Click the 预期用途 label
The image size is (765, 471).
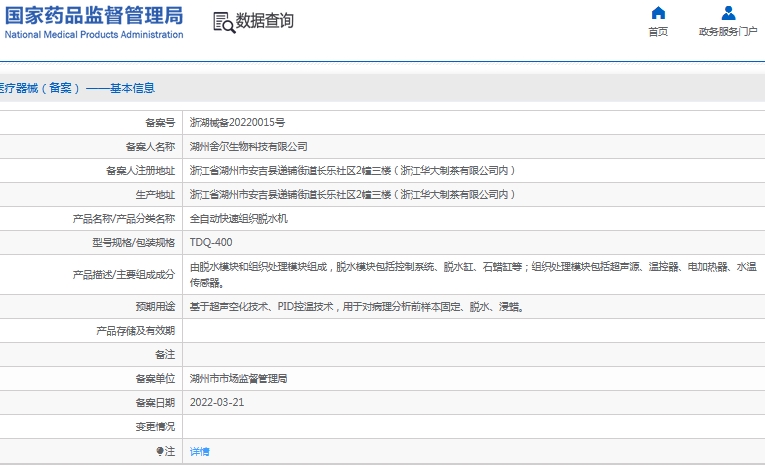155,307
